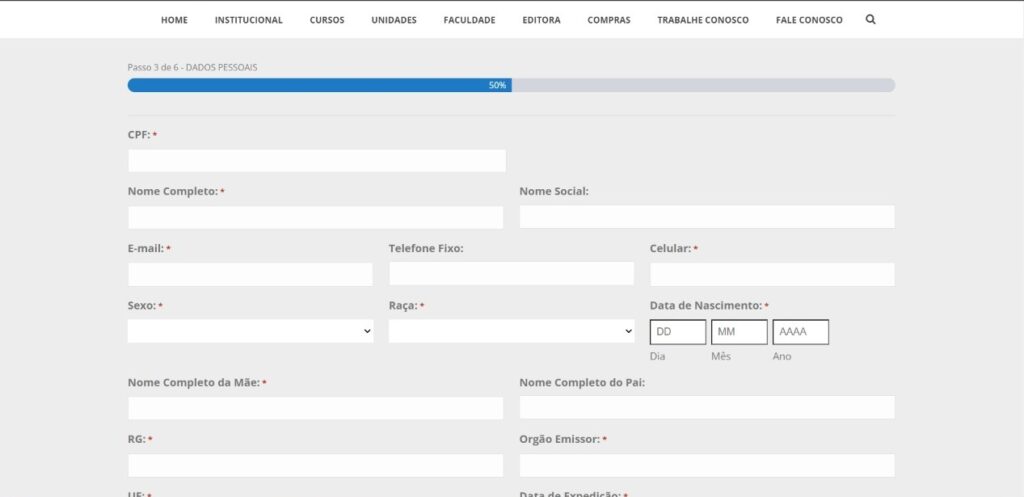Viewport: 1024px width, 497px height.
Task: Click the COMPRAS menu link
Action: tap(609, 20)
